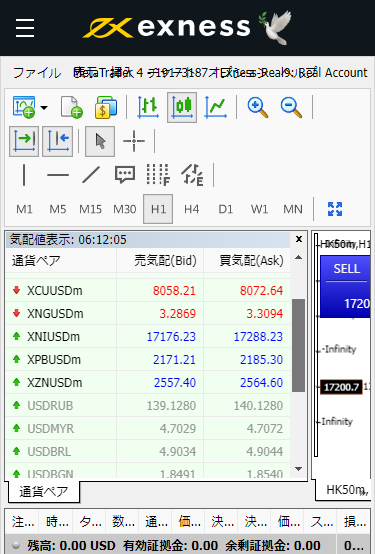Select the cursor pointer tool
375x554 pixels.
(x=100, y=141)
